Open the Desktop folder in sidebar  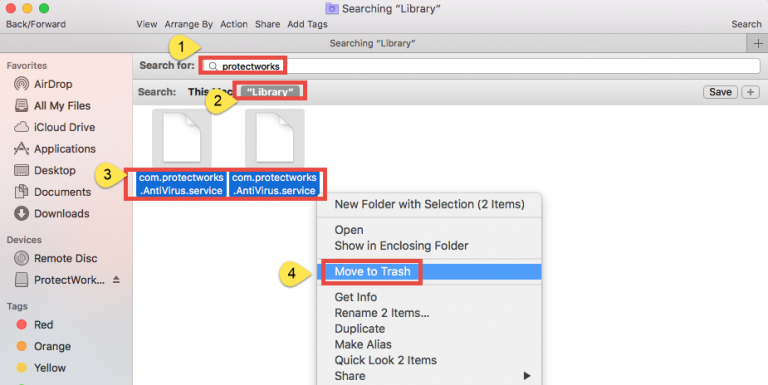tap(45, 170)
